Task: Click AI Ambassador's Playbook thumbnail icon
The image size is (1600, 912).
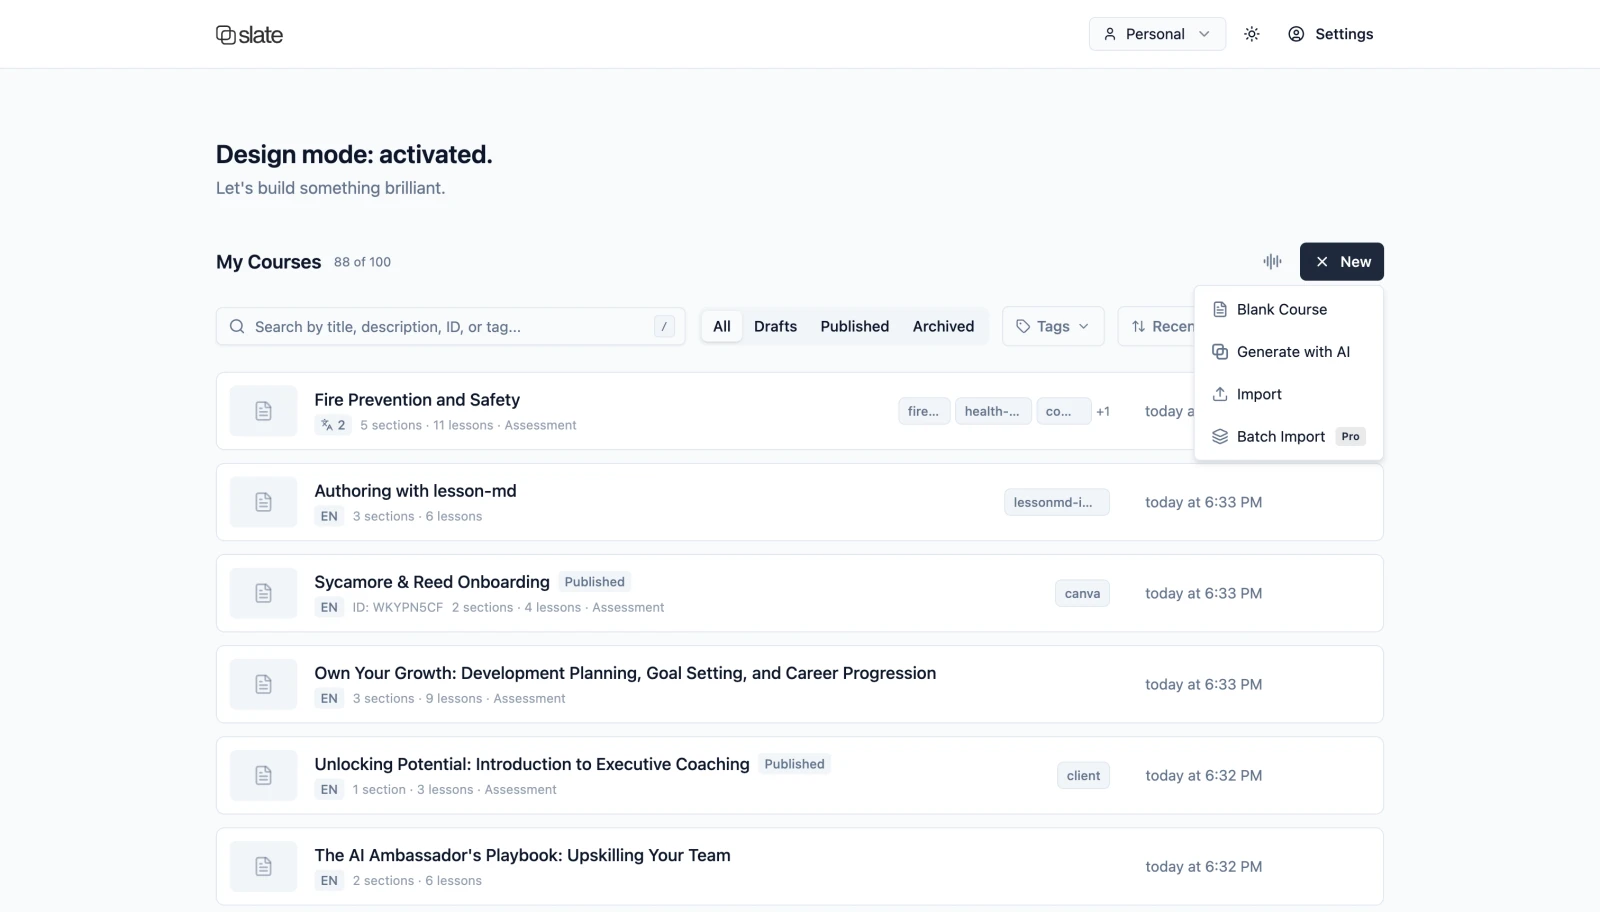Action: pos(263,866)
